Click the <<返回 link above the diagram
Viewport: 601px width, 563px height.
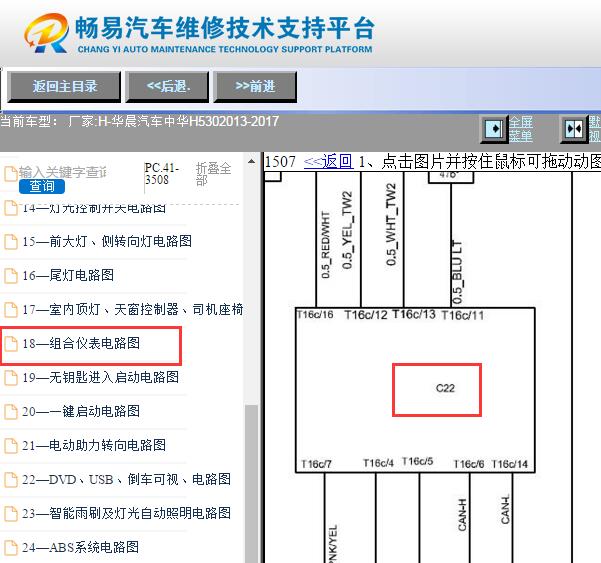tap(328, 161)
